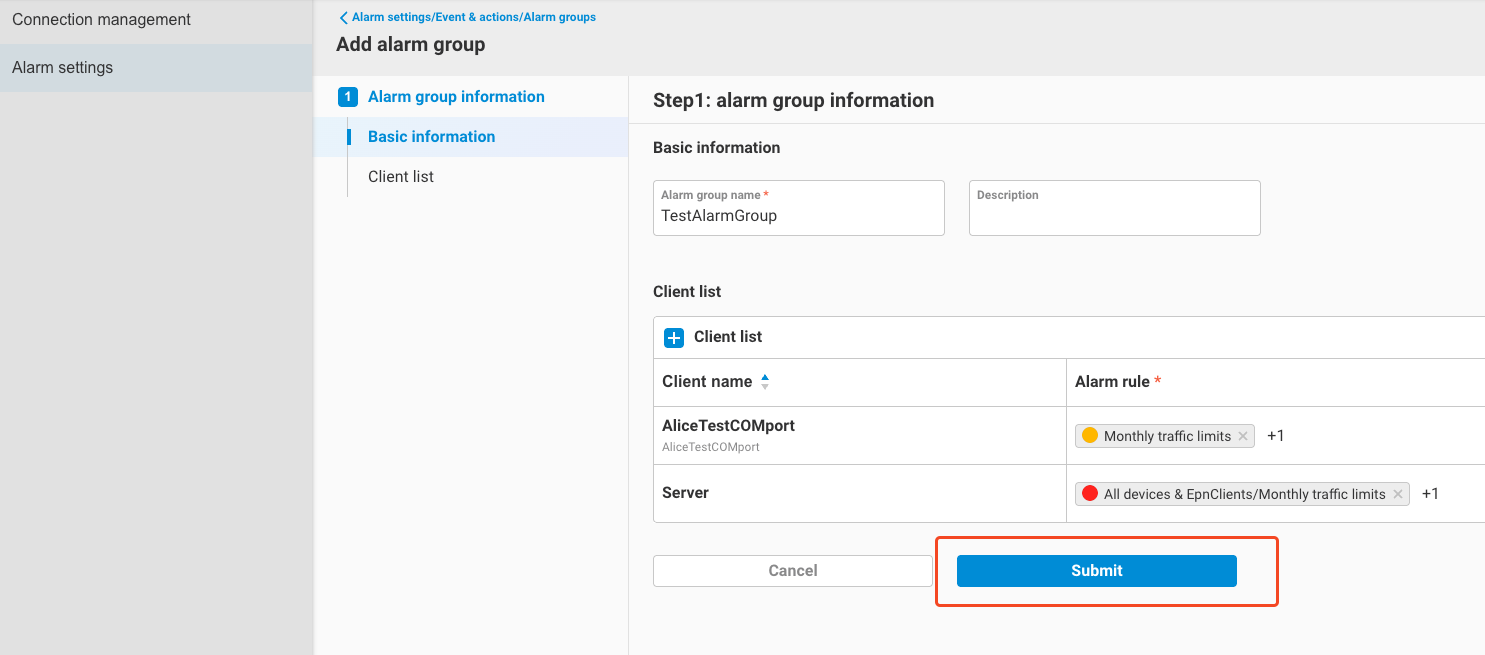Click the ascending sort arrow on Client name

point(764,377)
